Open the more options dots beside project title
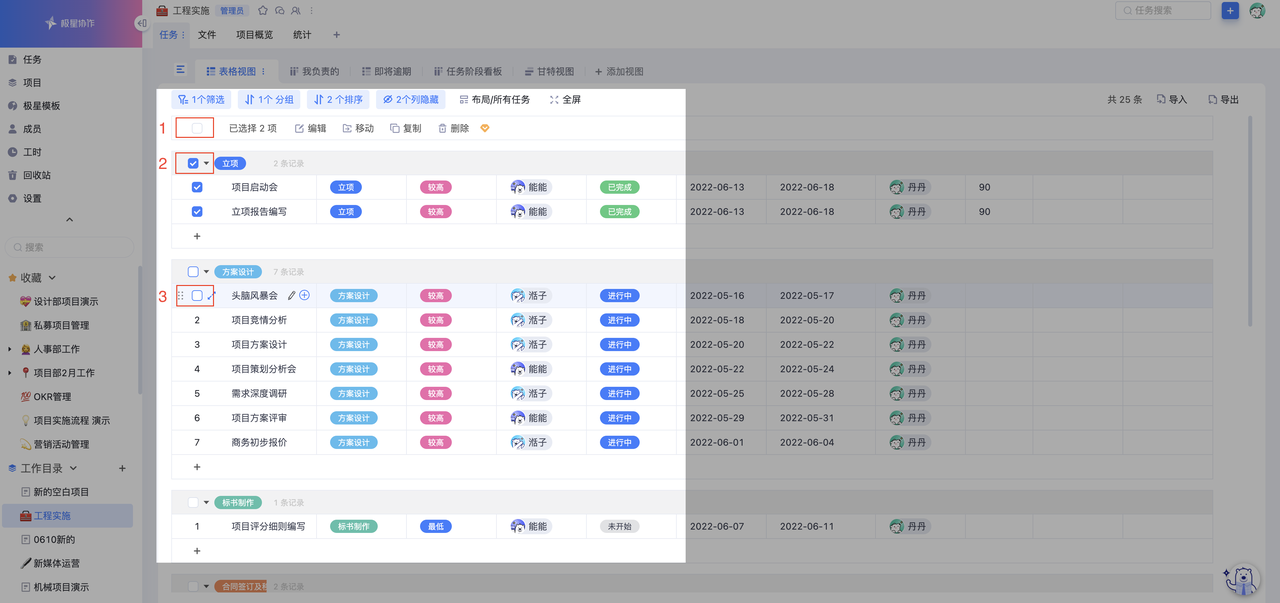 tap(311, 11)
